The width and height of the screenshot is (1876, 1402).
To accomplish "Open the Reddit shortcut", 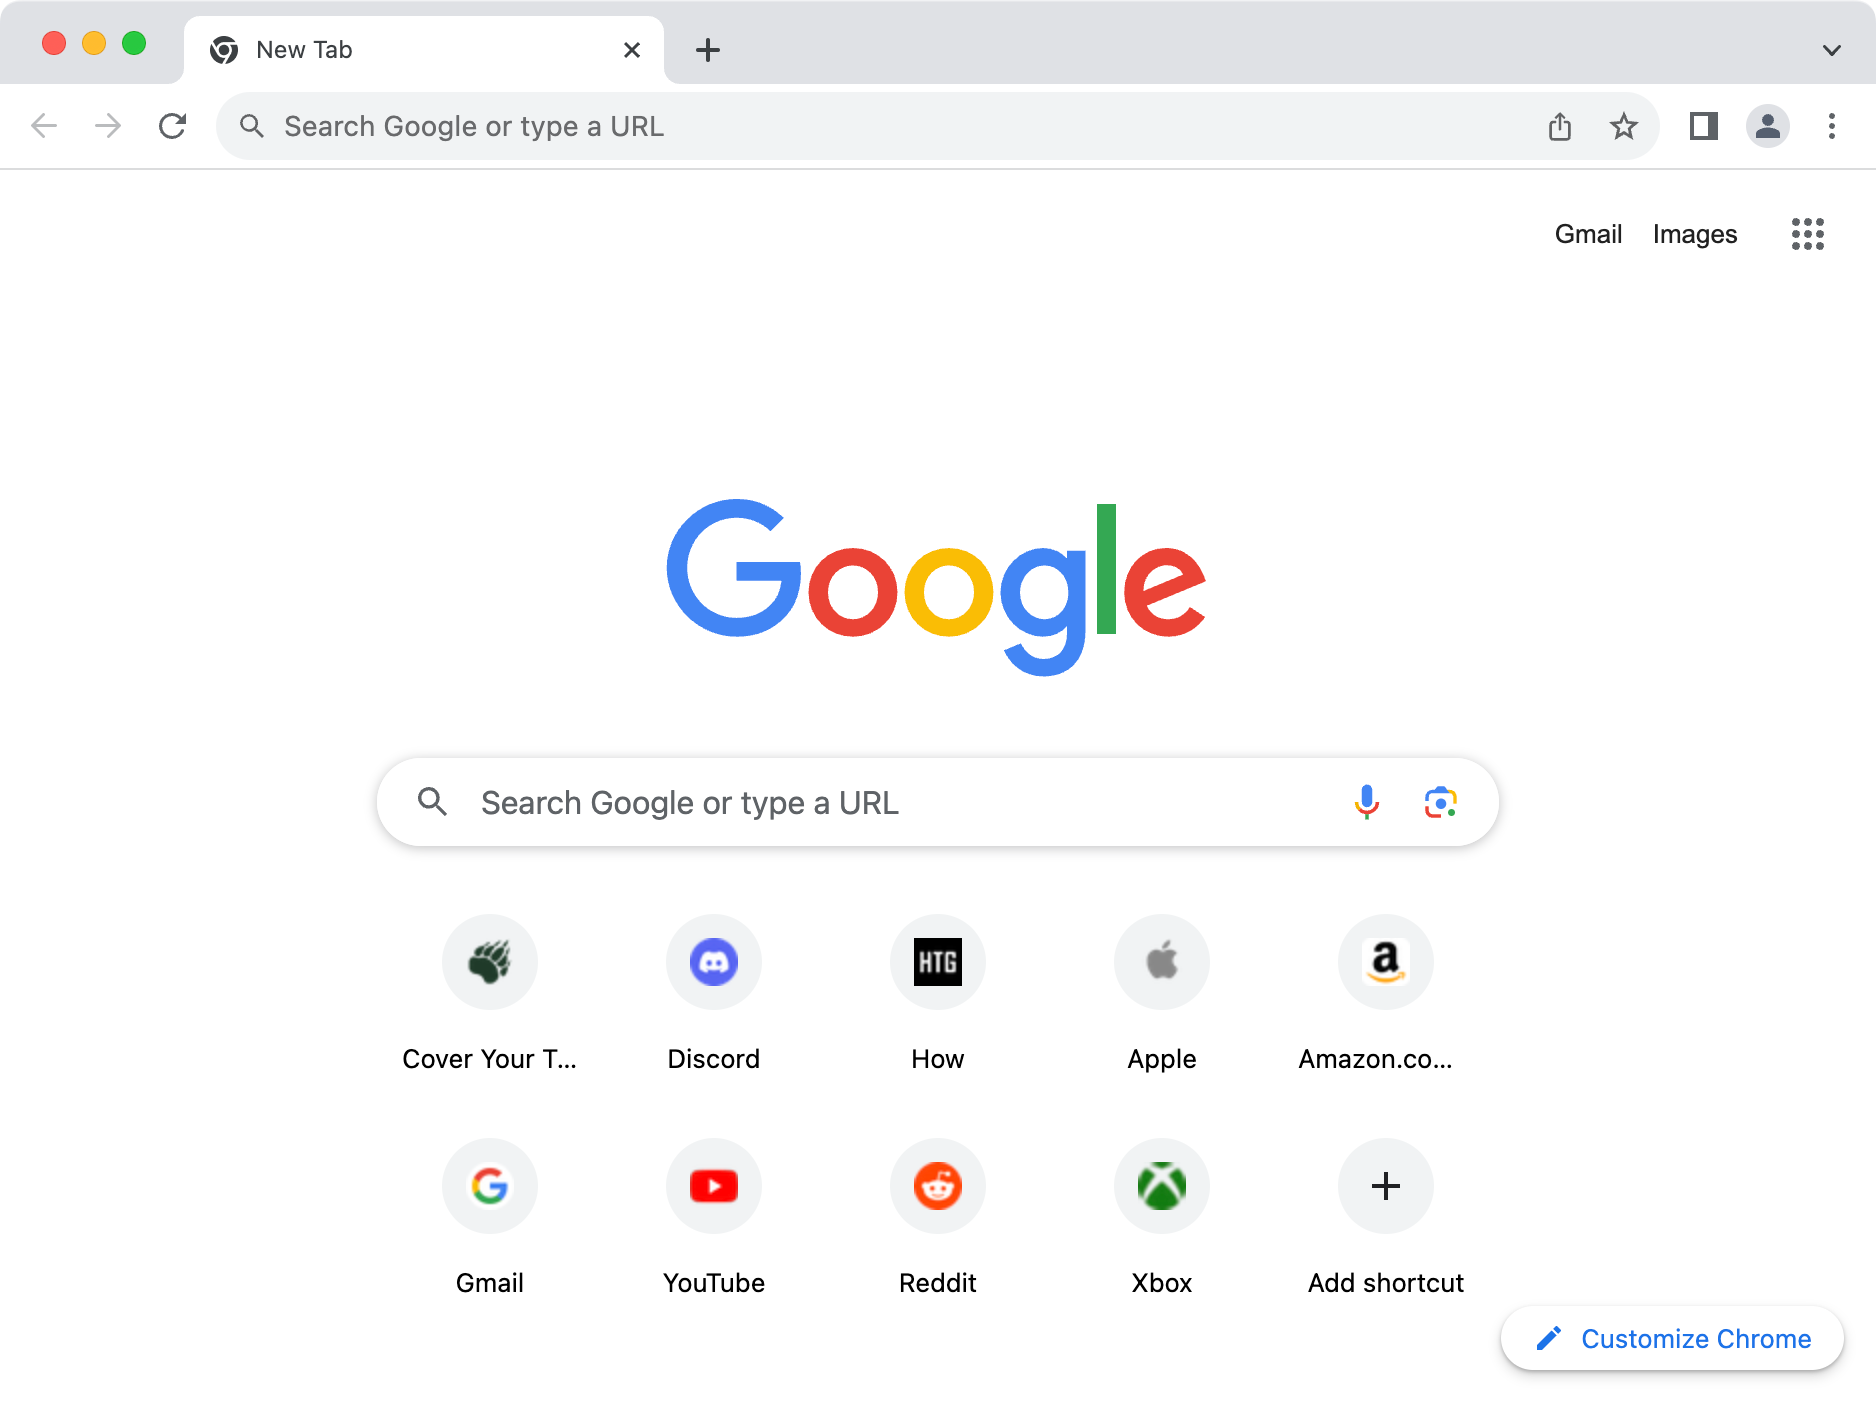I will click(937, 1186).
